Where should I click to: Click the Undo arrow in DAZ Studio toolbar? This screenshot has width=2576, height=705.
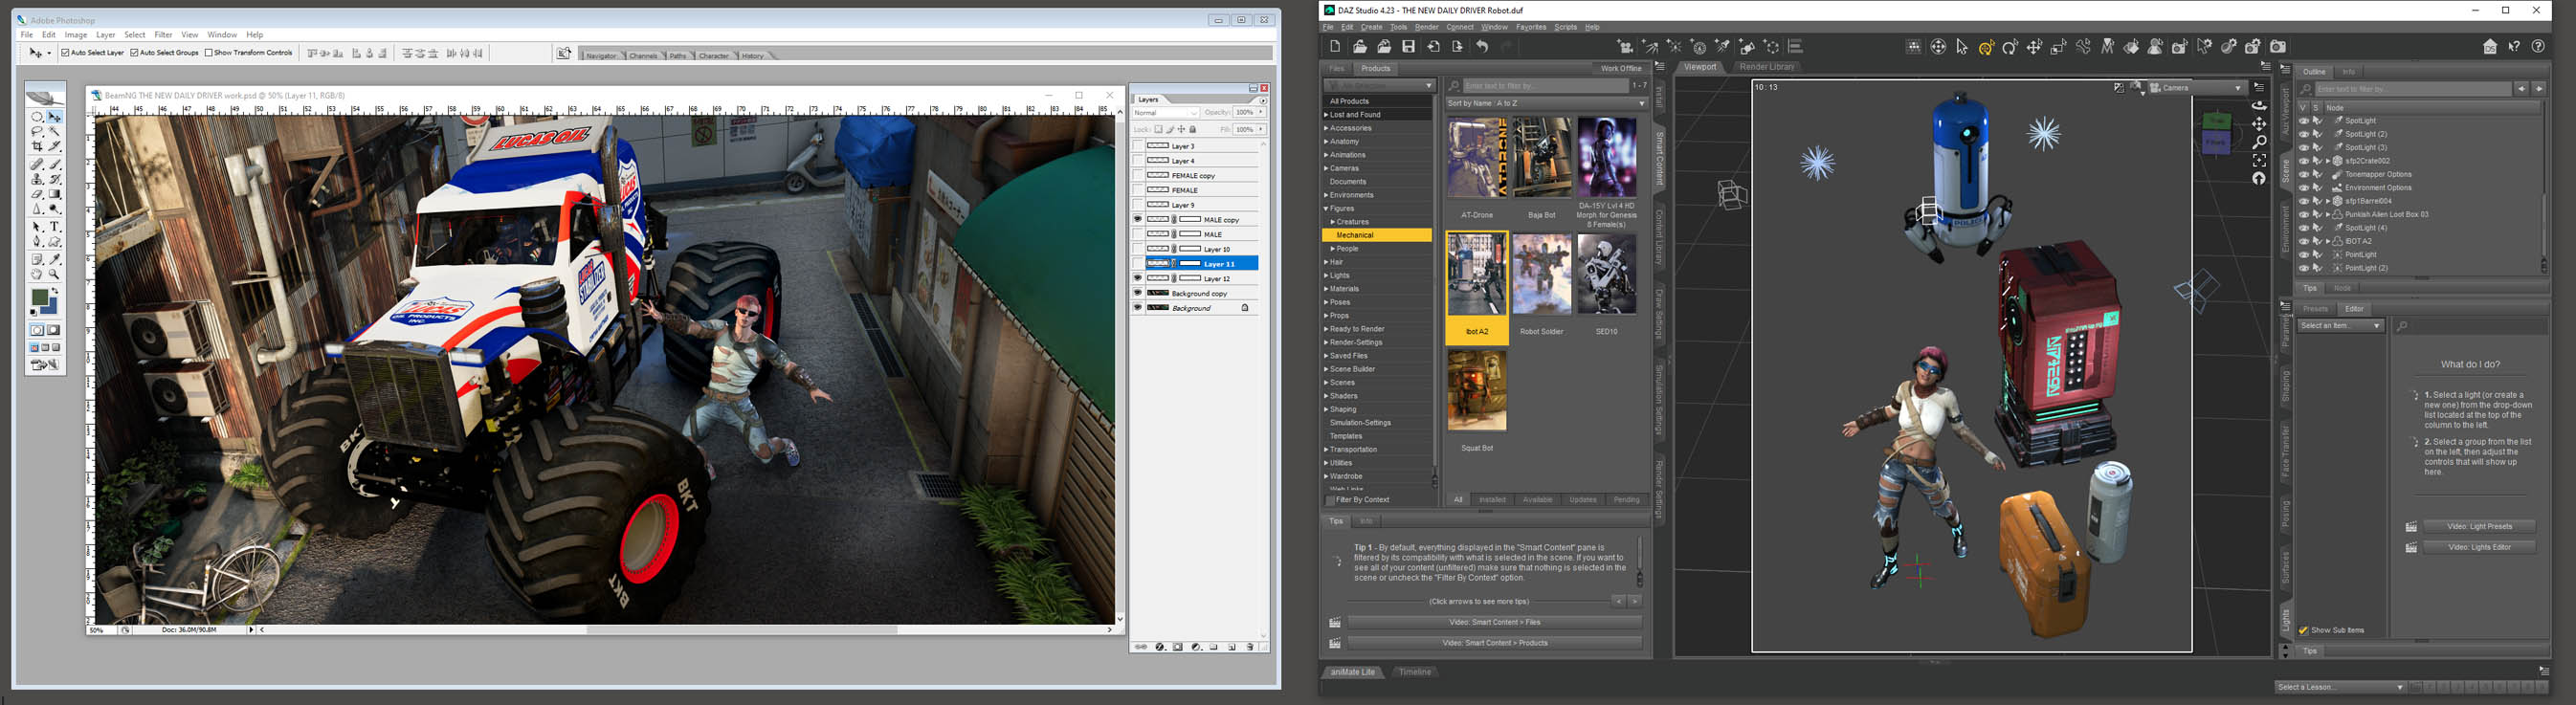pos(1482,46)
